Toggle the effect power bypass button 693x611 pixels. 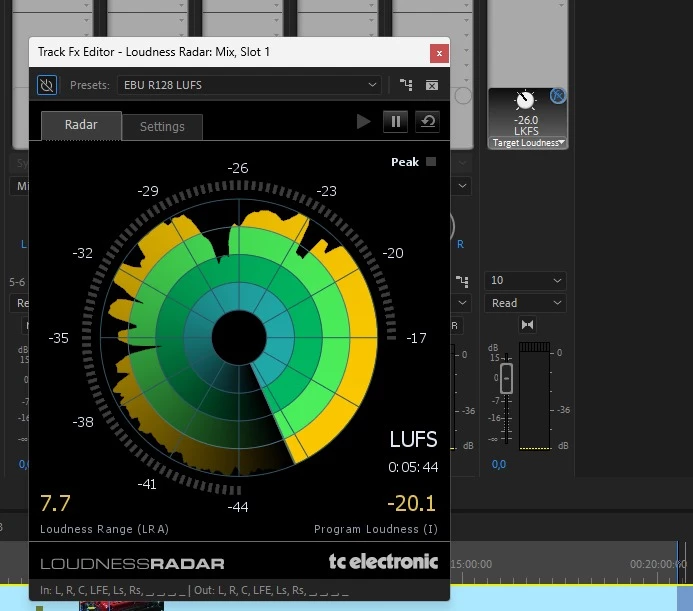tap(47, 85)
